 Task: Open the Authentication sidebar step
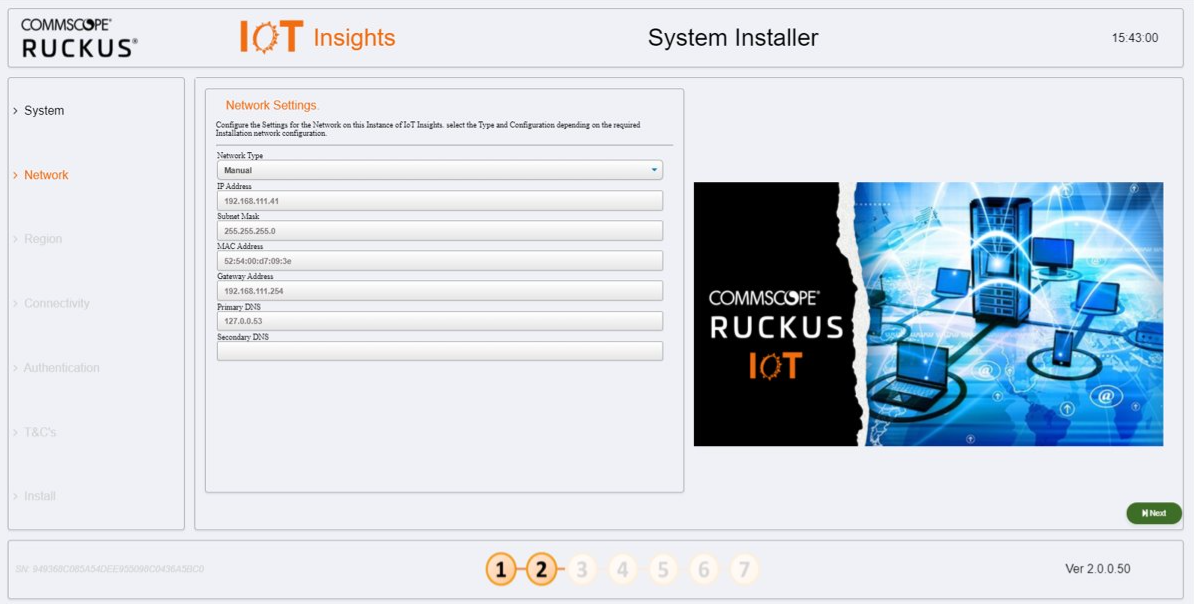pos(62,368)
